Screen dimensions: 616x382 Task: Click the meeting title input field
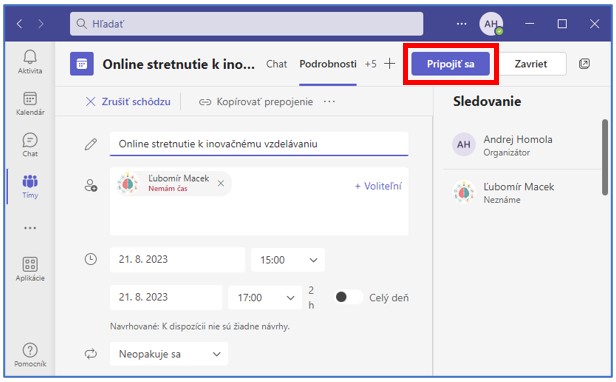[259, 144]
